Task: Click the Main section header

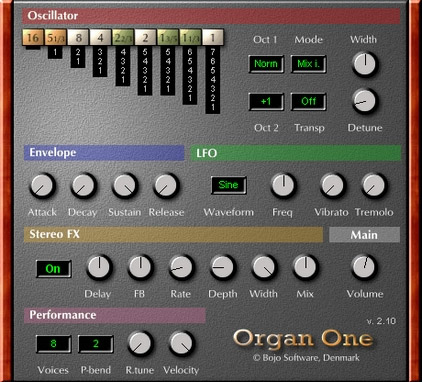Action: 364,235
